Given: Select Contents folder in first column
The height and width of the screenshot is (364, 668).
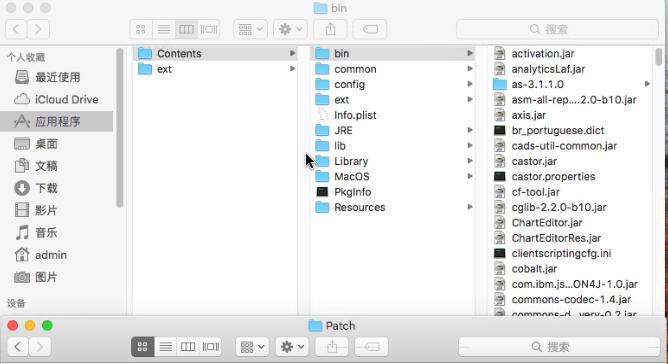Looking at the screenshot, I should click(x=216, y=53).
